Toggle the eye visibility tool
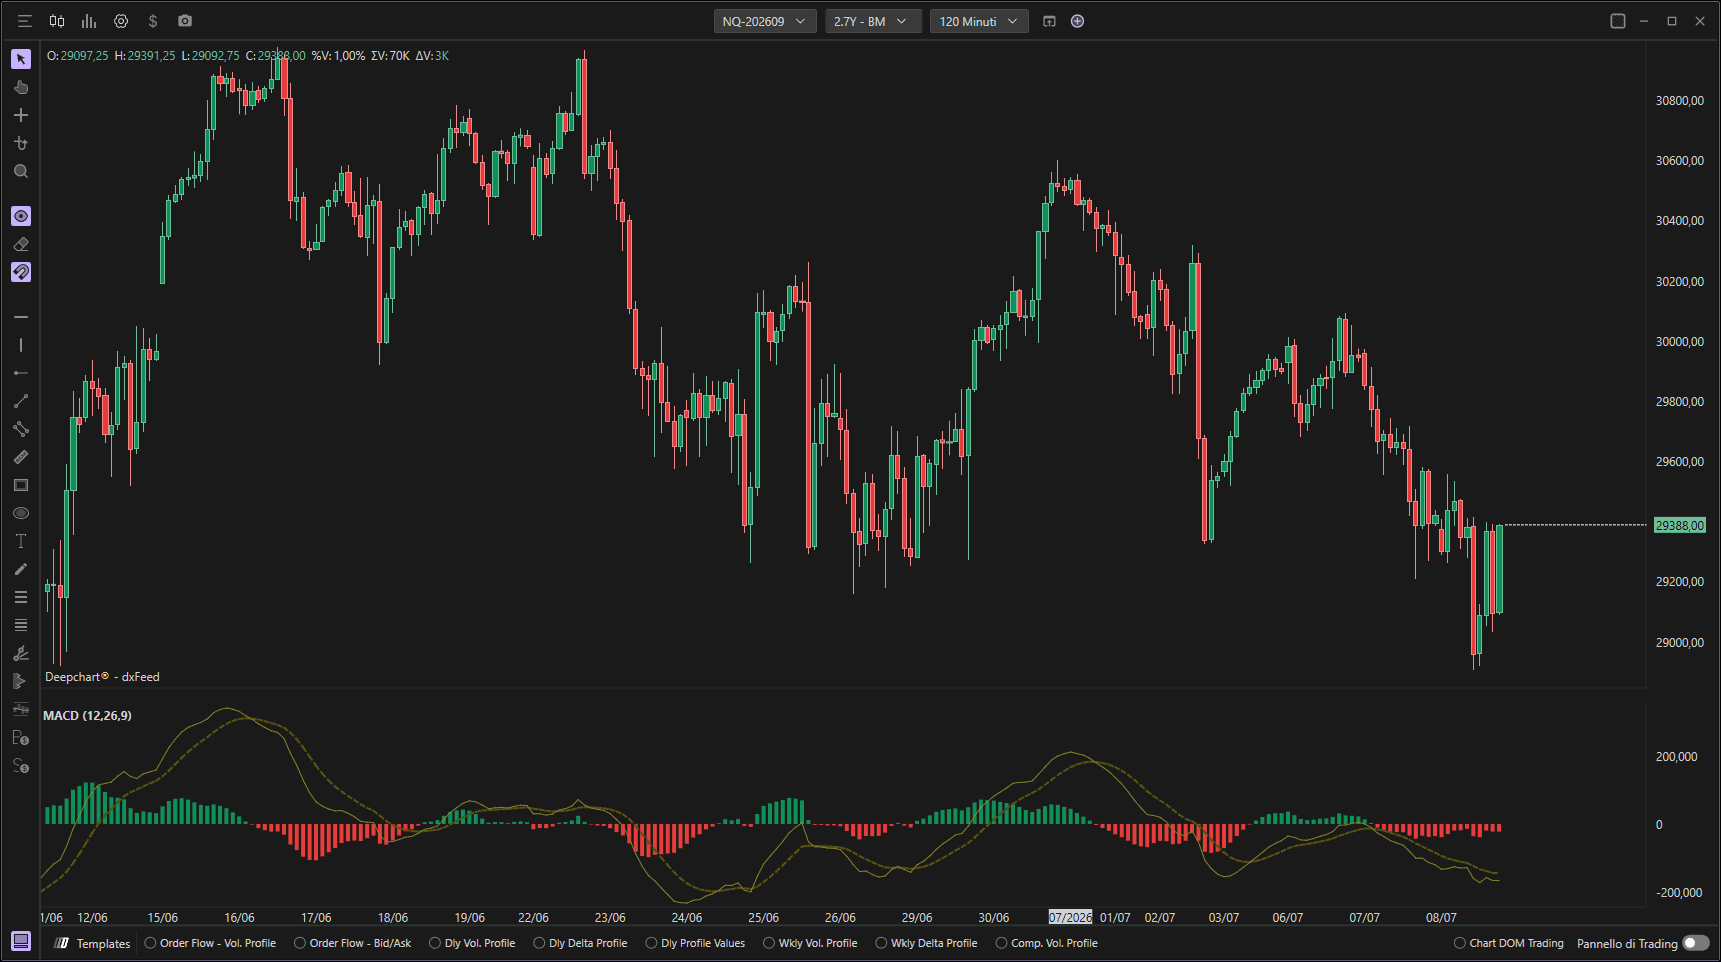Viewport: 1721px width, 962px height. [x=21, y=216]
